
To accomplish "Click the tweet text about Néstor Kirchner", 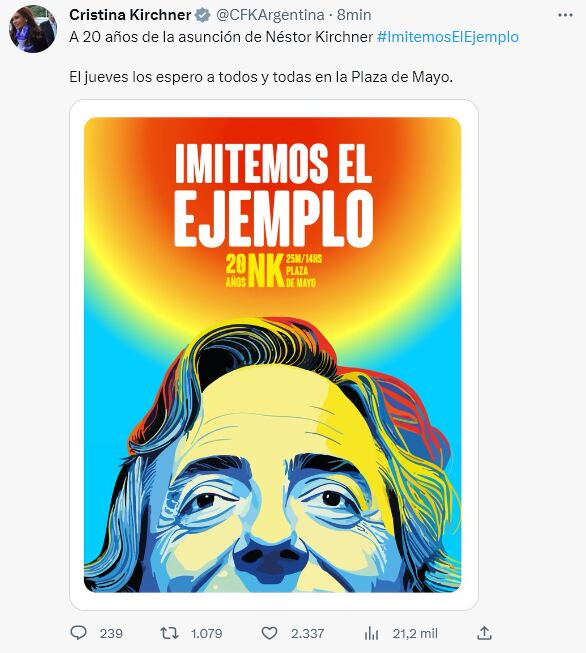I will tap(221, 37).
